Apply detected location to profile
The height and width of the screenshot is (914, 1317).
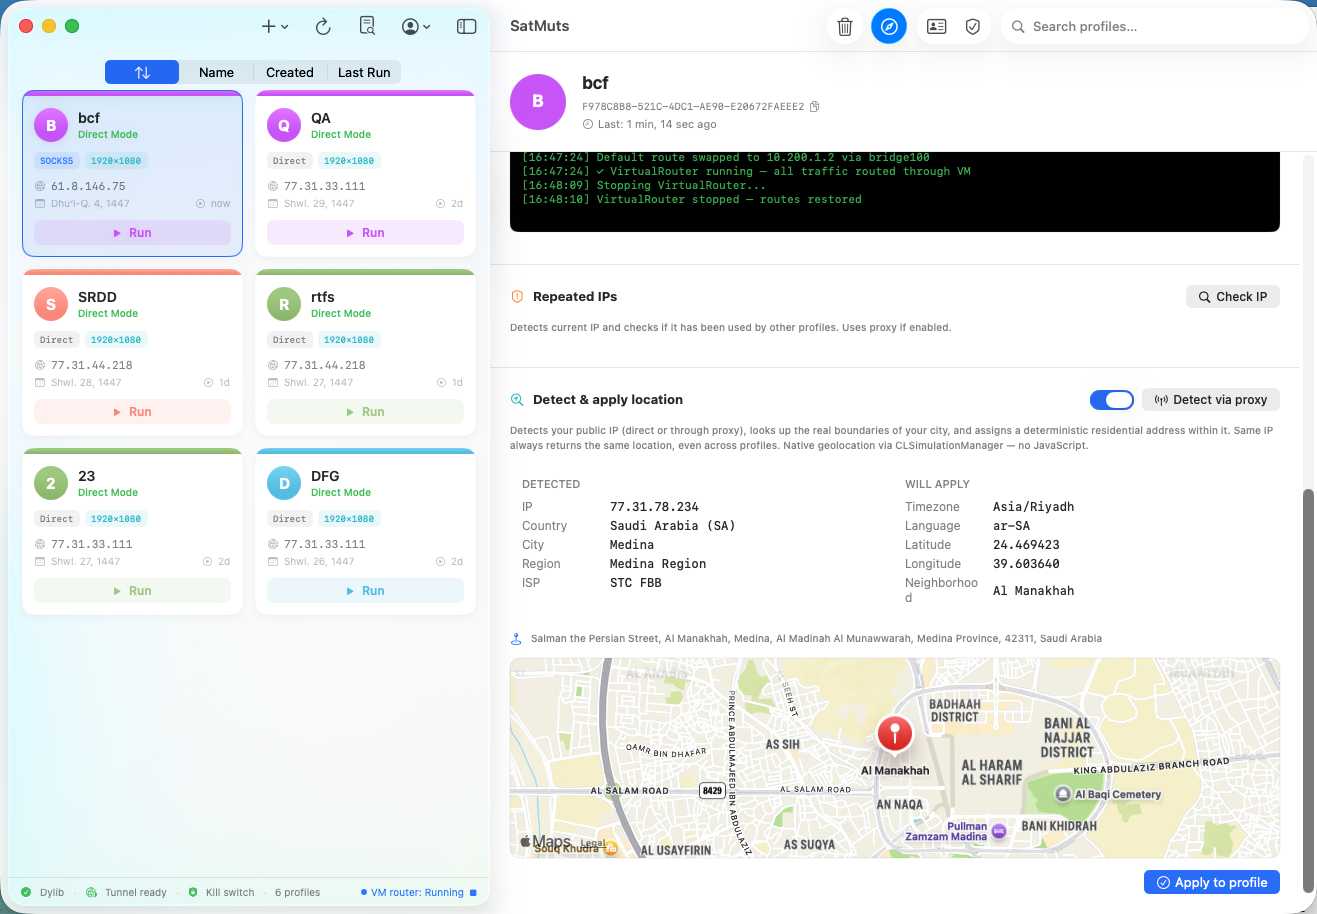[x=1211, y=882]
